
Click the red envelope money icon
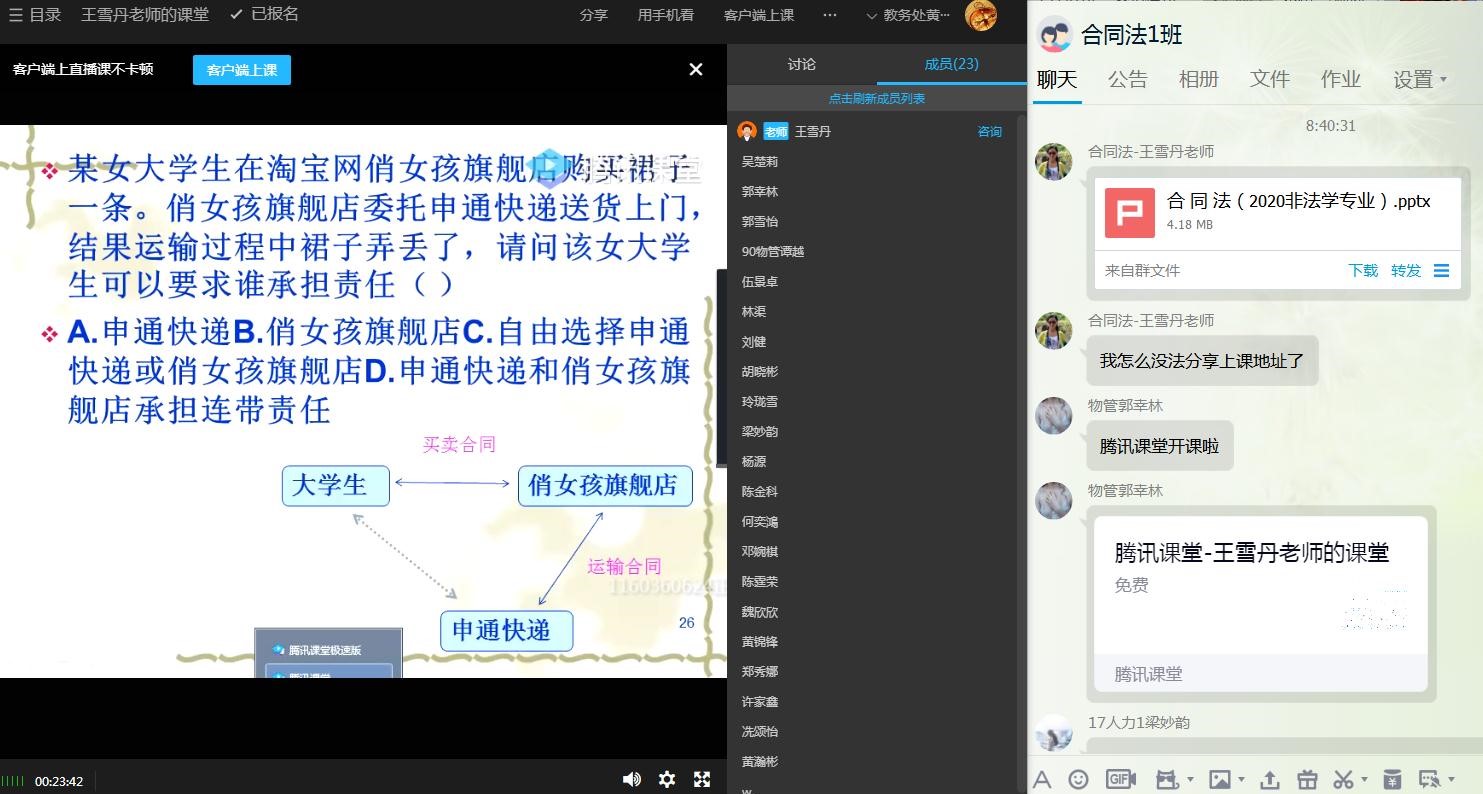[1391, 779]
